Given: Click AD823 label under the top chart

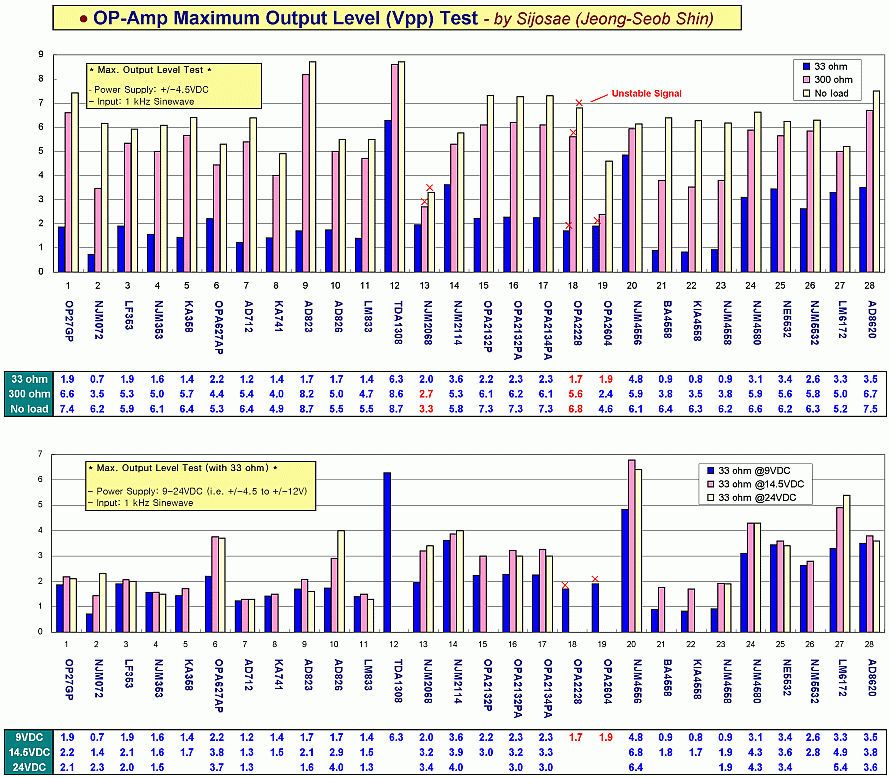Looking at the screenshot, I should pyautogui.click(x=308, y=316).
